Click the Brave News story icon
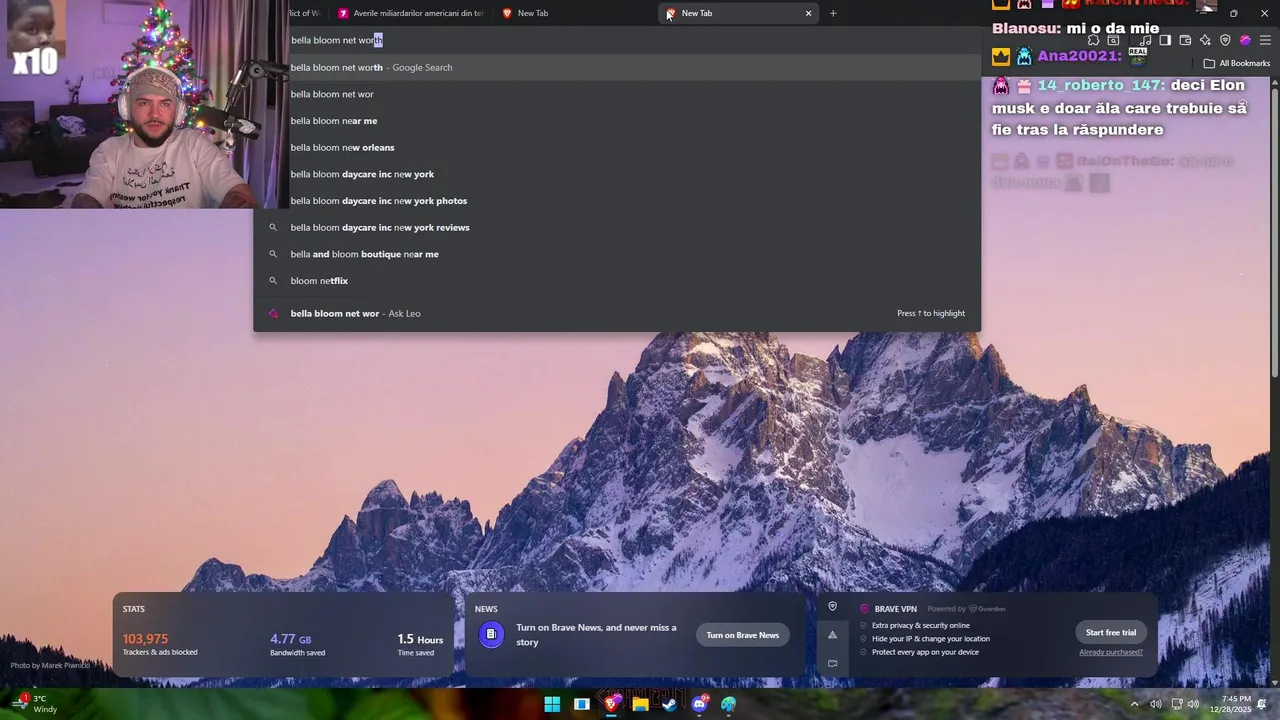Image resolution: width=1280 pixels, height=720 pixels. point(491,634)
